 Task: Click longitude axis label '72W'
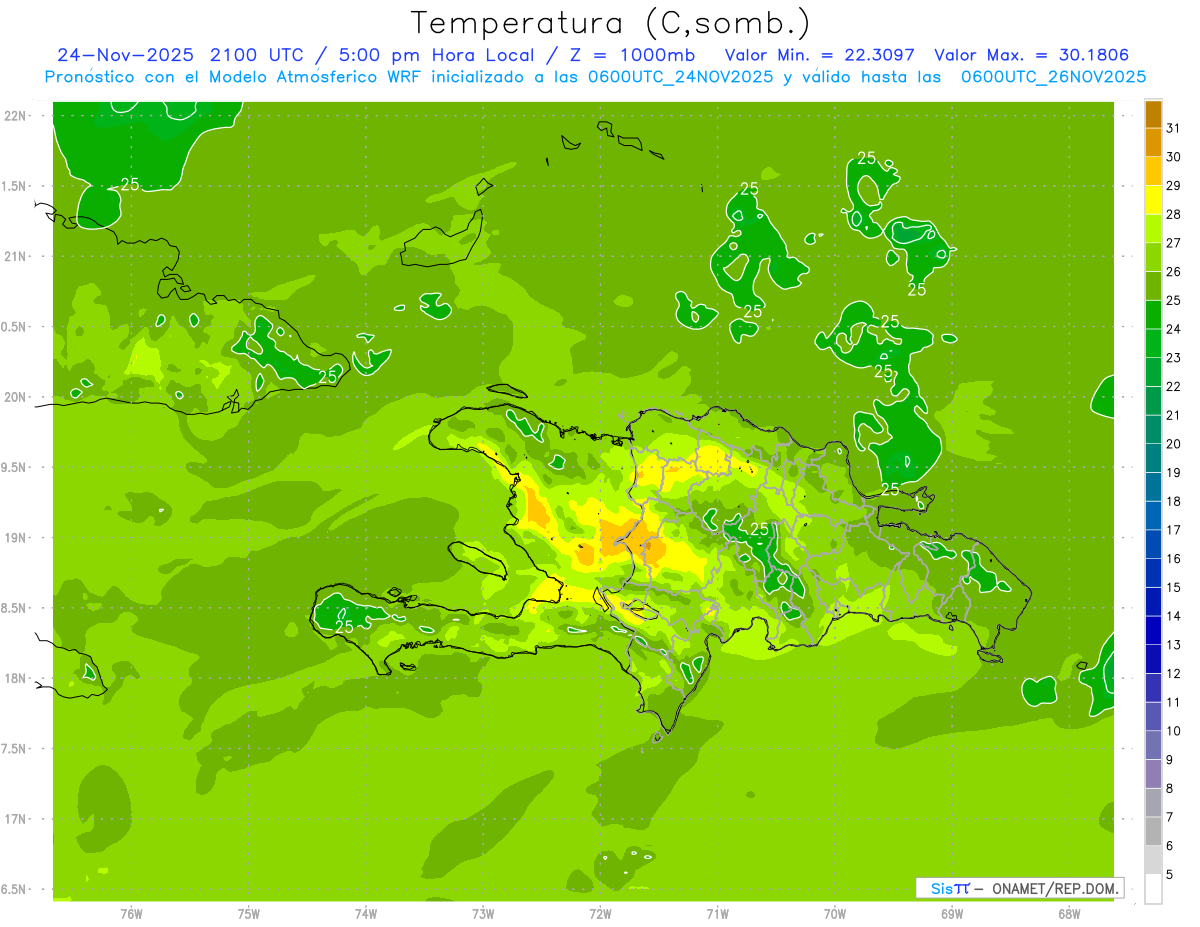[x=600, y=914]
